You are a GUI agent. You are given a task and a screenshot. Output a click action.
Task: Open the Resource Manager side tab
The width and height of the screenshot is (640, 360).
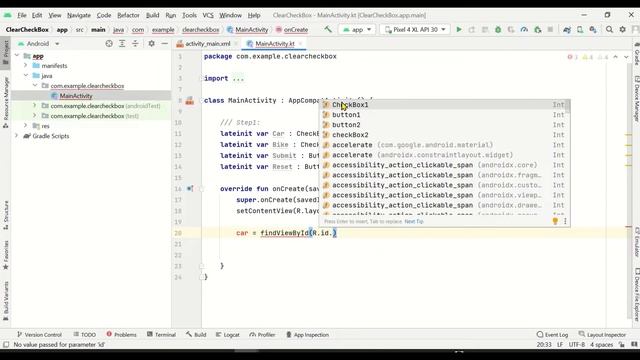6,102
